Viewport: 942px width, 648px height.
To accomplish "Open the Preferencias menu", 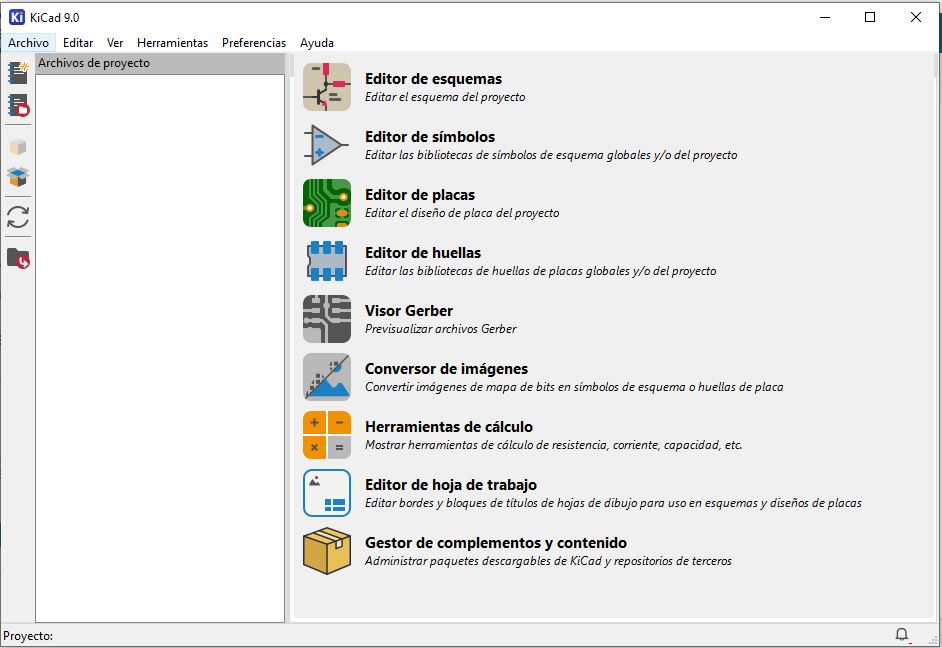I will [254, 43].
